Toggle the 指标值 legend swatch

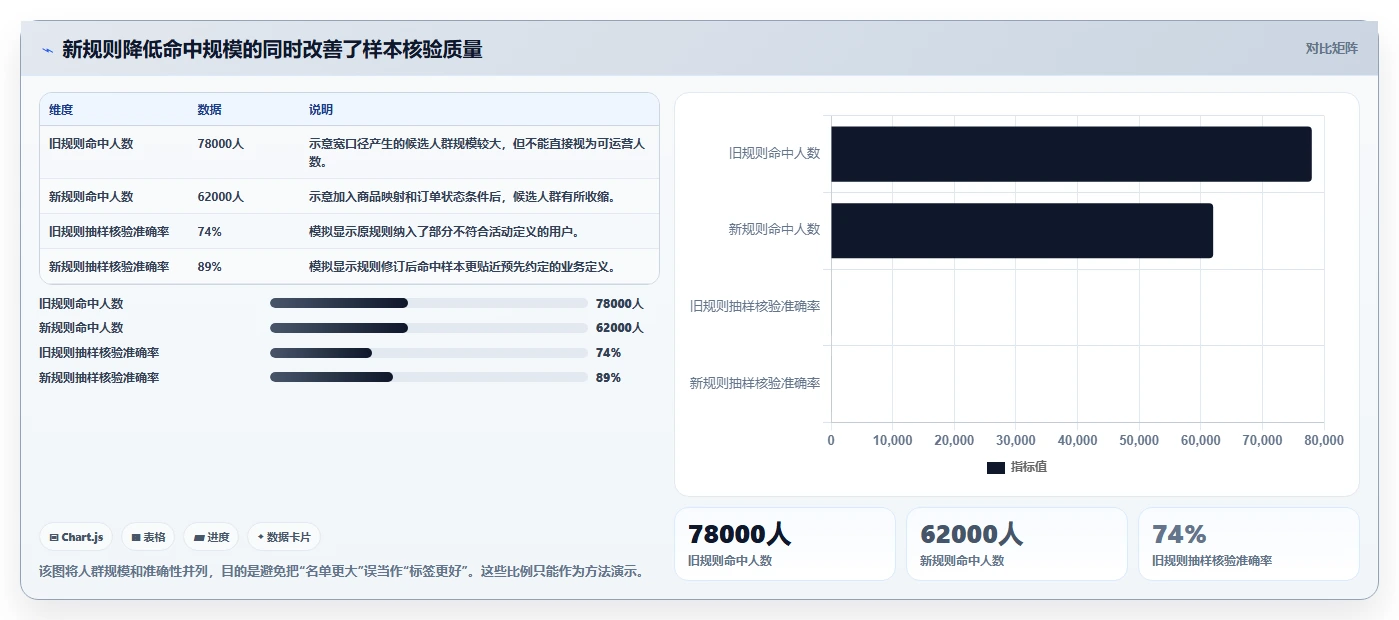[995, 467]
